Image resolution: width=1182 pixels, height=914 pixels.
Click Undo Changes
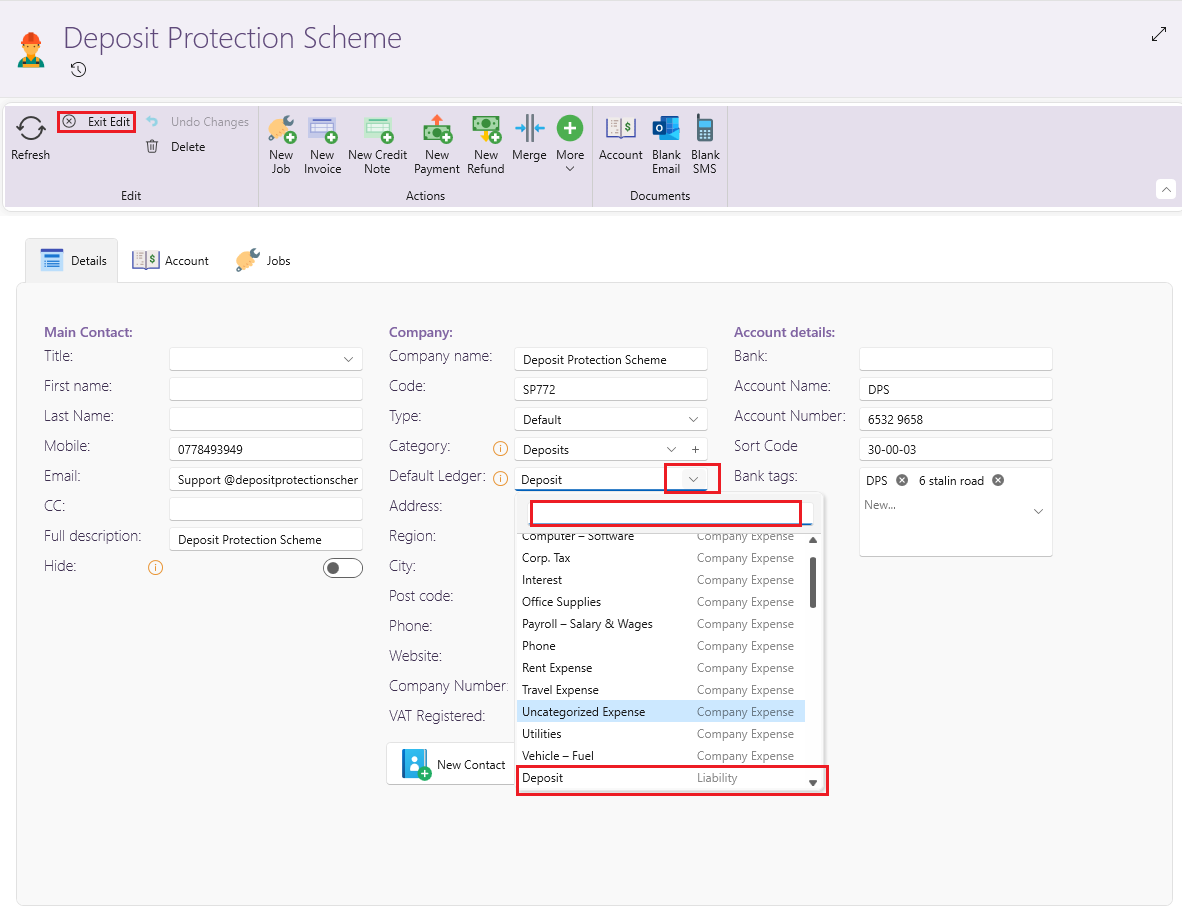[x=198, y=121]
